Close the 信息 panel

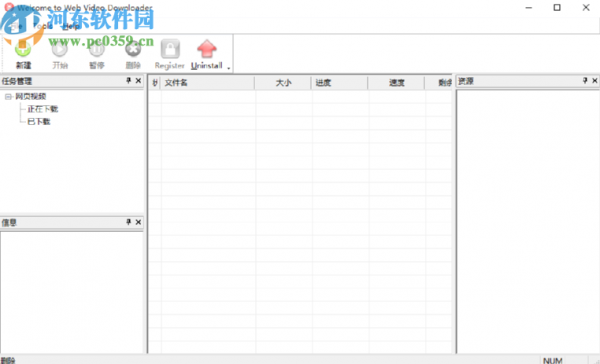coord(139,222)
